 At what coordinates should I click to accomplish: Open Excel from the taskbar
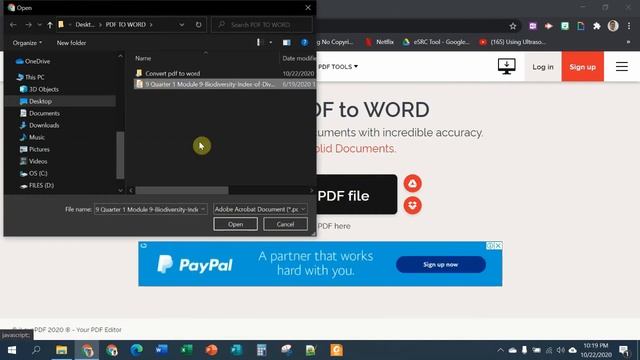[x=187, y=350]
